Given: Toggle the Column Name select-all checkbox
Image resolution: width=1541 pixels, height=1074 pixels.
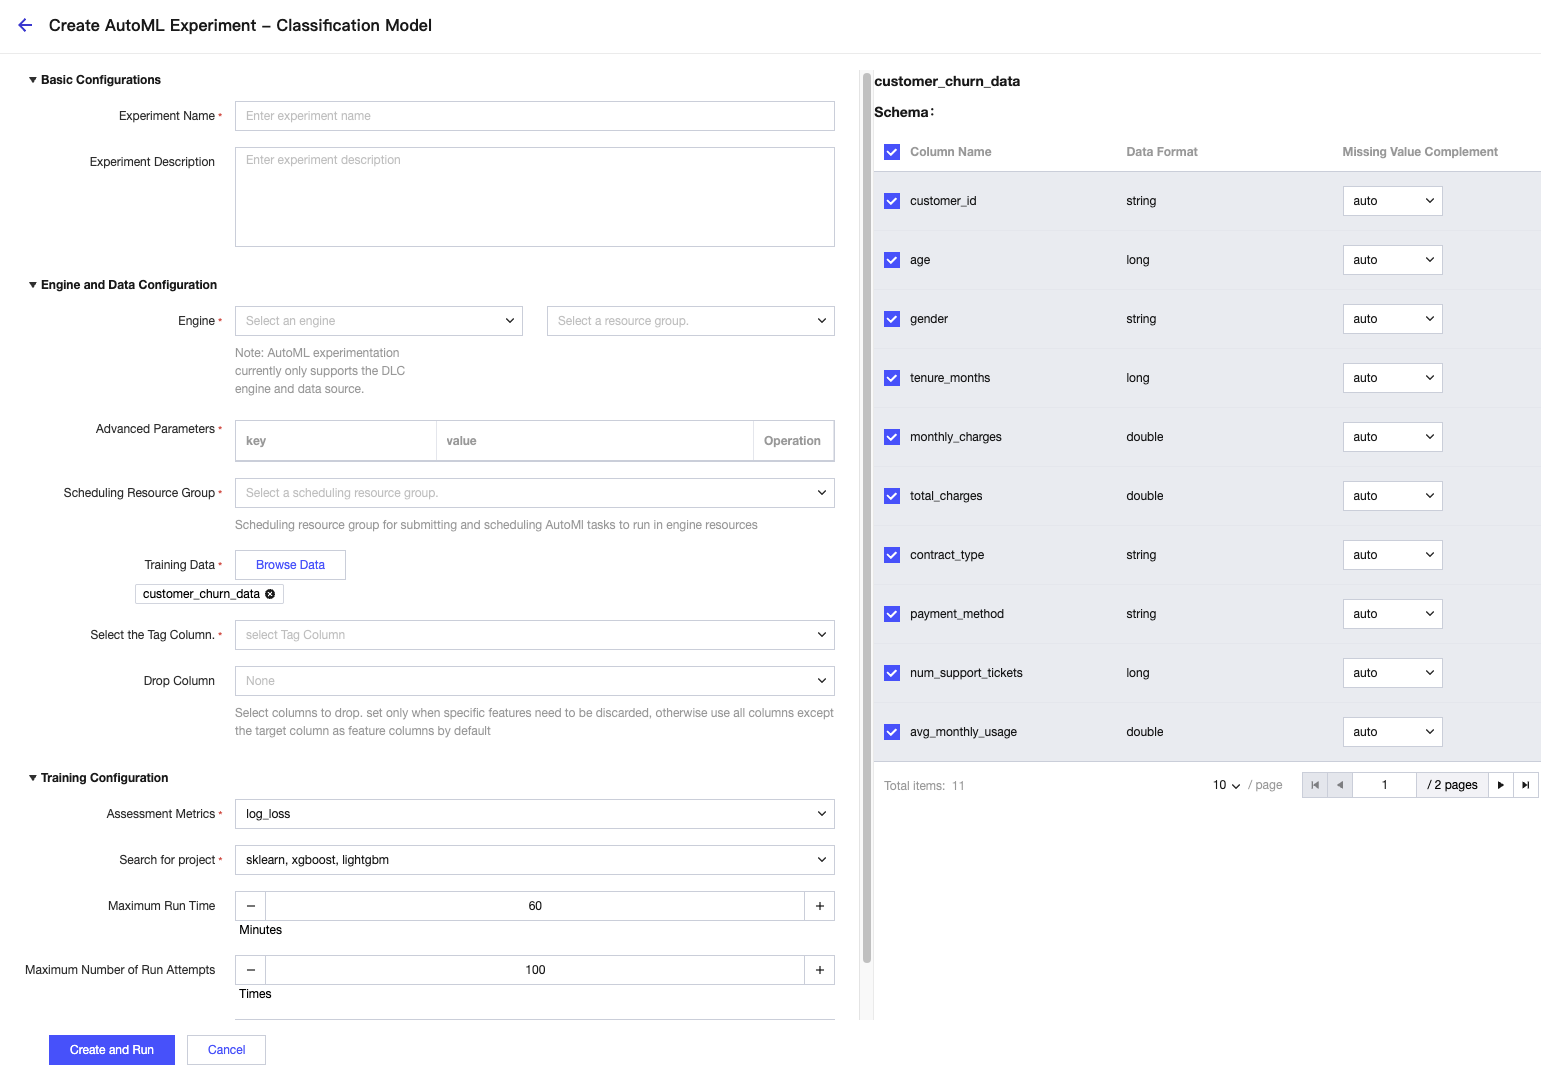Looking at the screenshot, I should point(892,152).
